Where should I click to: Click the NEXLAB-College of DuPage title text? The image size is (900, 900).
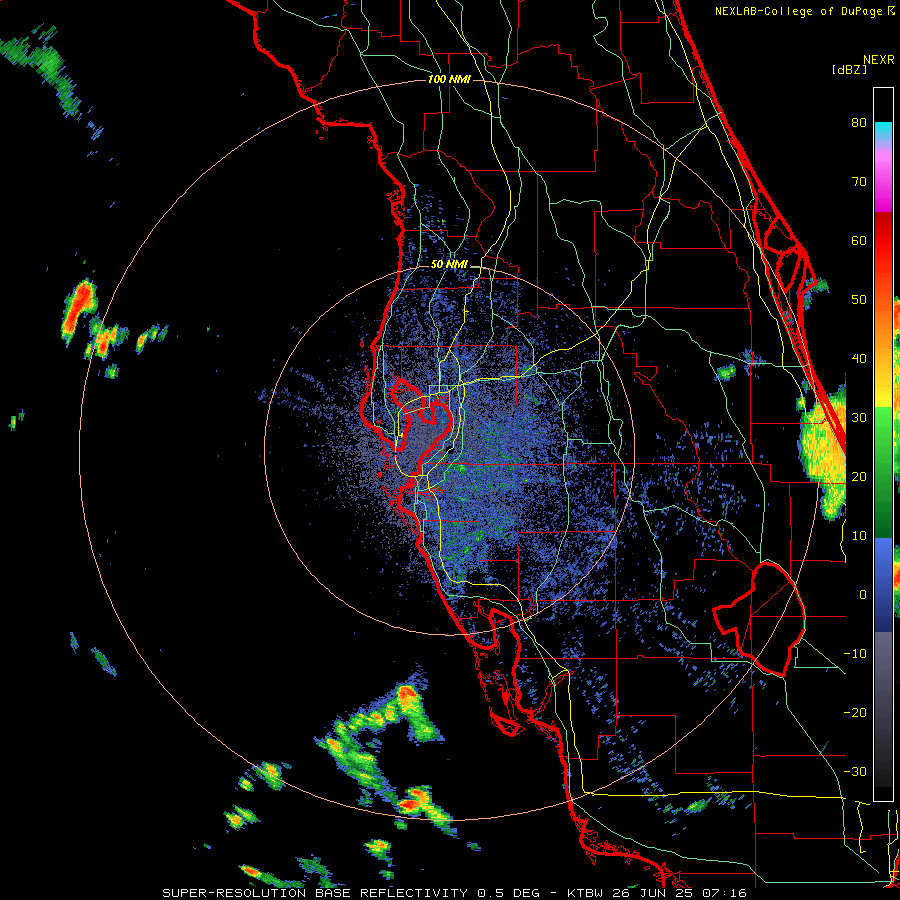(798, 11)
